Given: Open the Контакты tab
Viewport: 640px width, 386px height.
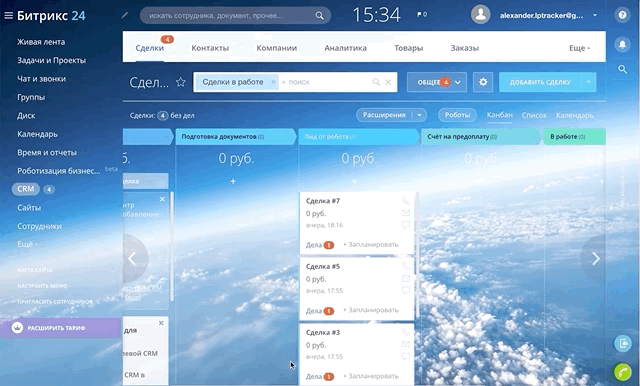Looking at the screenshot, I should (x=210, y=48).
